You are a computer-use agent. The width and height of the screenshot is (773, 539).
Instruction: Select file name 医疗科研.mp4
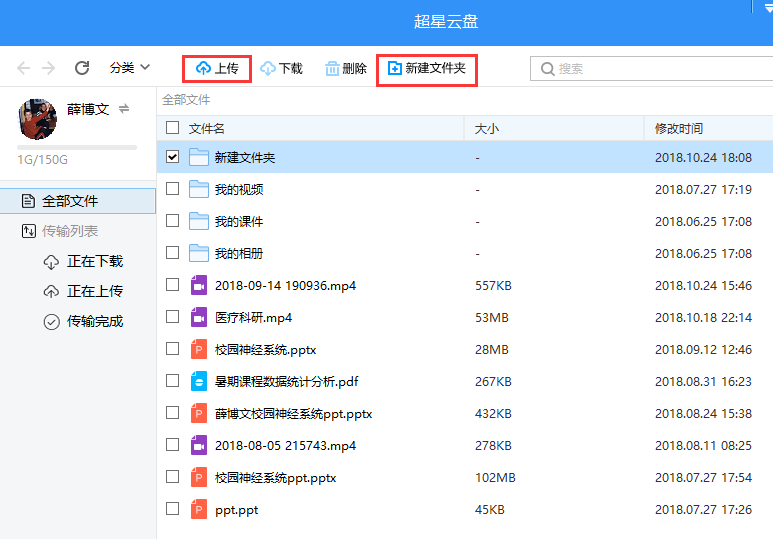[253, 318]
